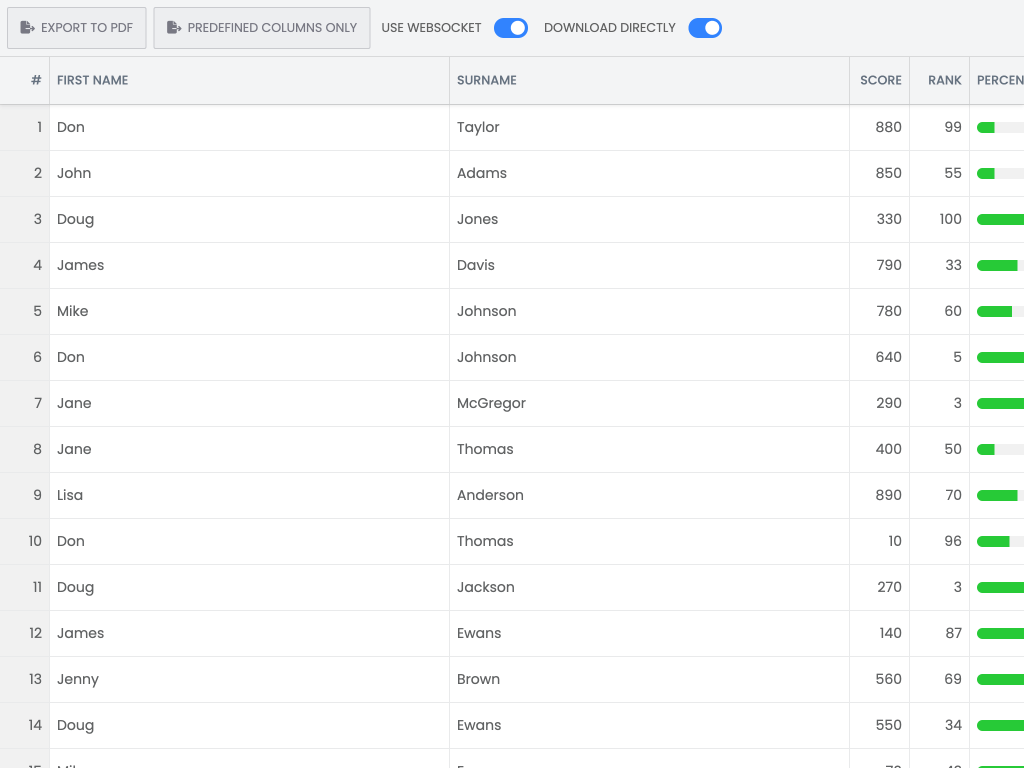Toggle the Download Directly switch
The width and height of the screenshot is (1024, 768).
705,28
